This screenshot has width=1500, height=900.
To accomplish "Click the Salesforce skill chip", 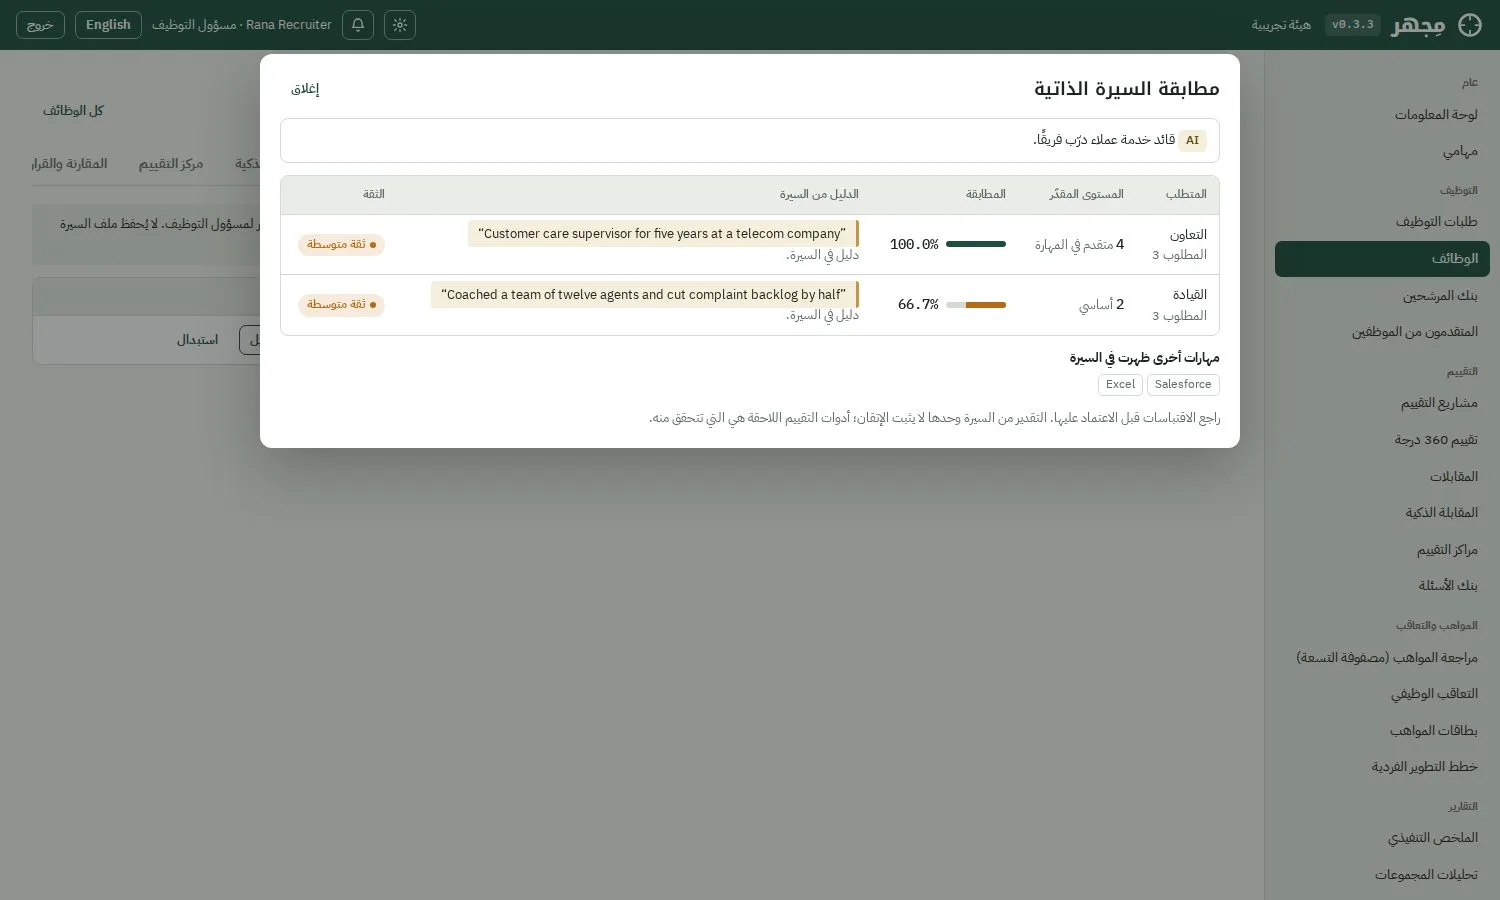I will tap(1183, 385).
